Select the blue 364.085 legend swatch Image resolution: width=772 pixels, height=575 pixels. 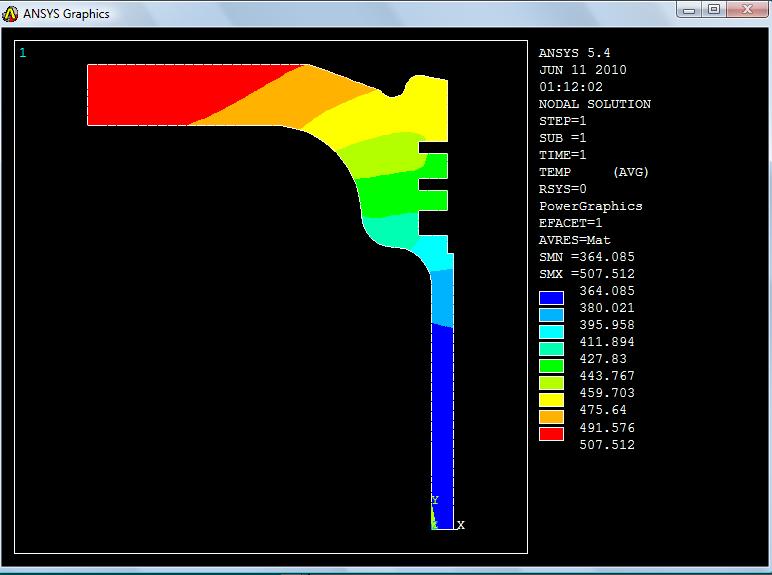(x=551, y=298)
